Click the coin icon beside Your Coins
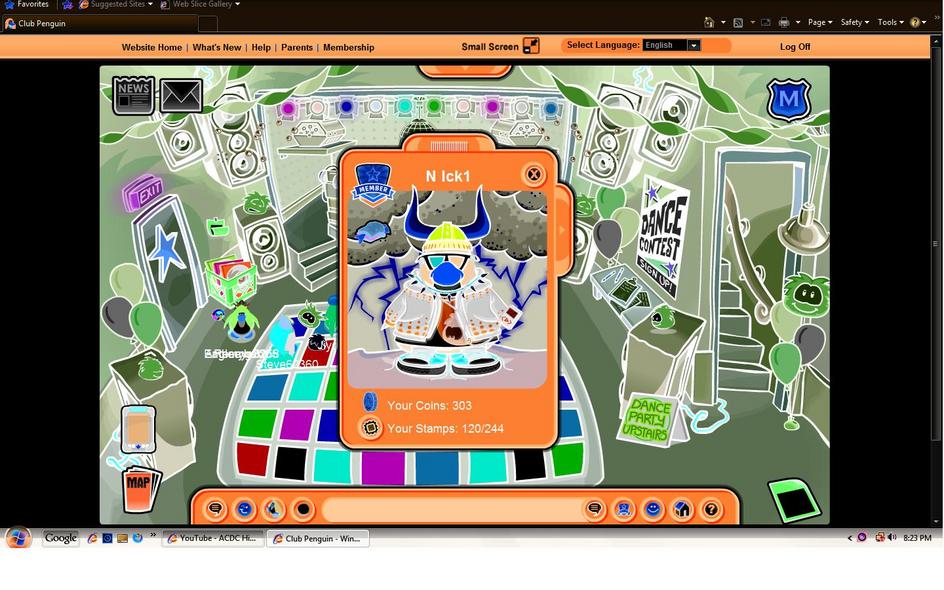Screen dimensions: 944x590 pos(370,402)
